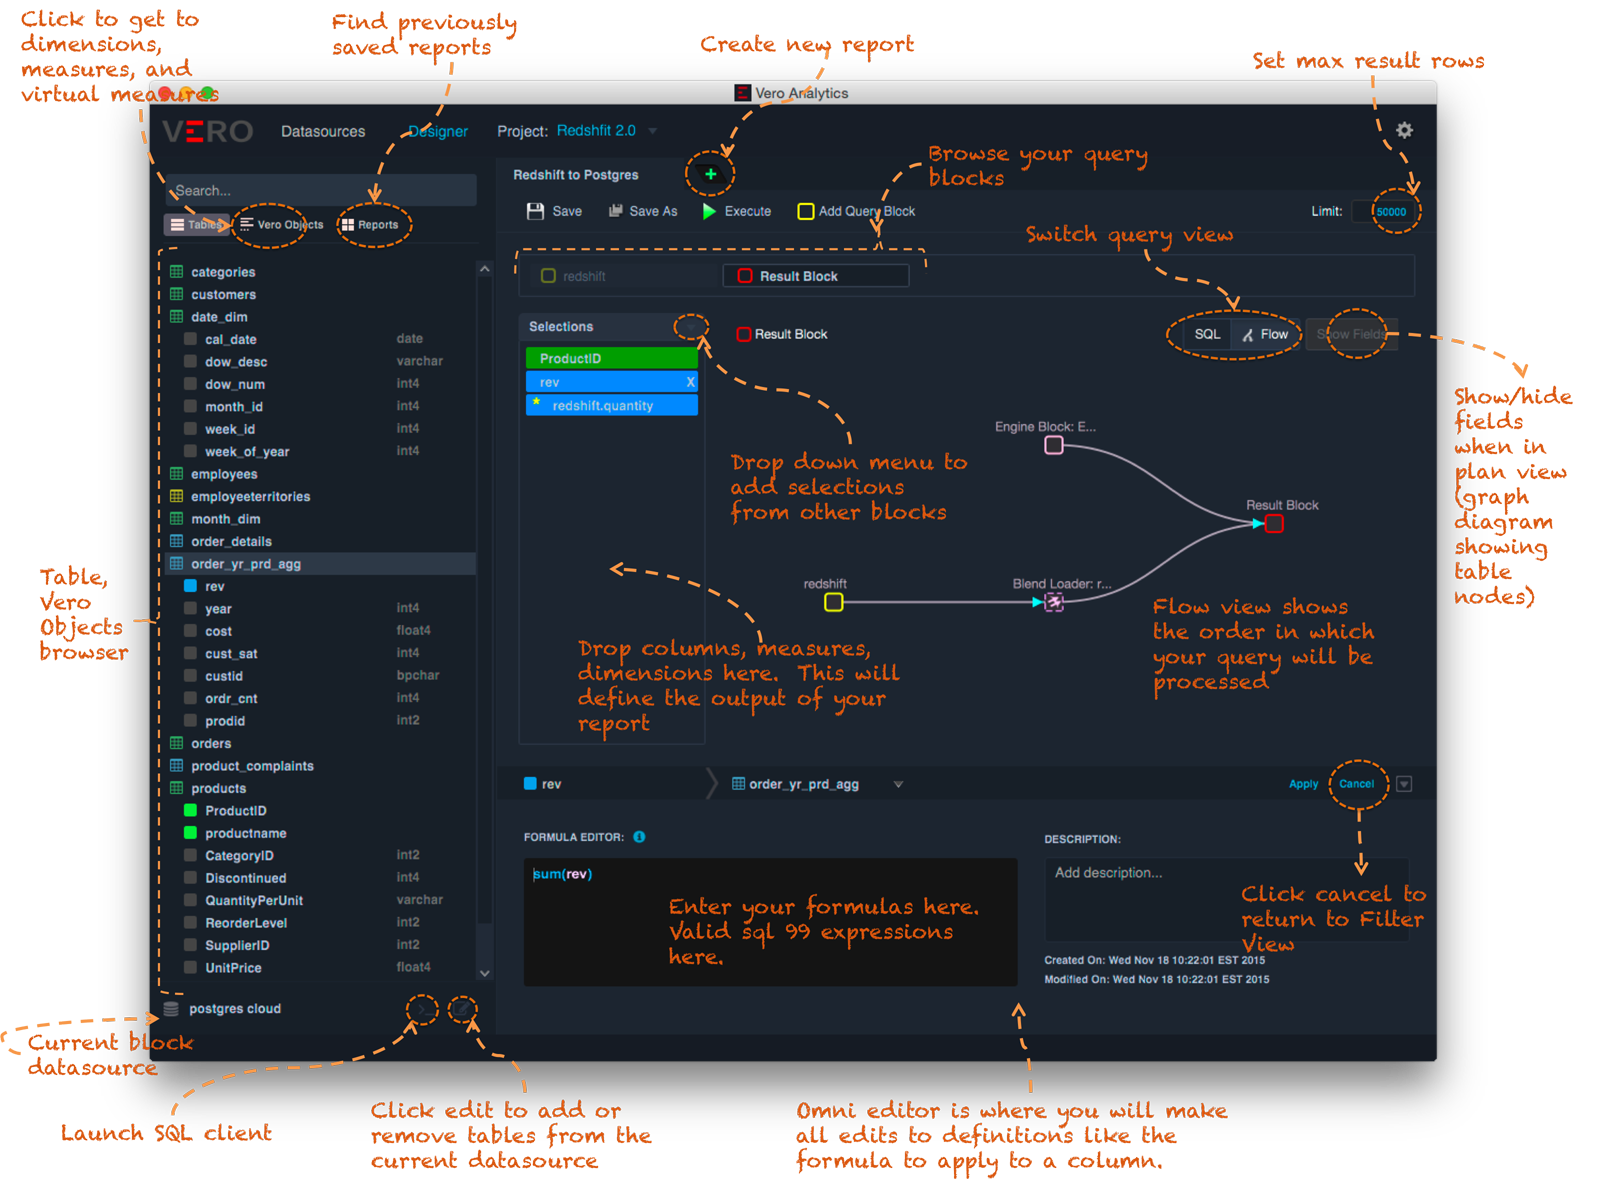Open the Selections dropdown menu
The height and width of the screenshot is (1181, 1600).
coord(689,326)
